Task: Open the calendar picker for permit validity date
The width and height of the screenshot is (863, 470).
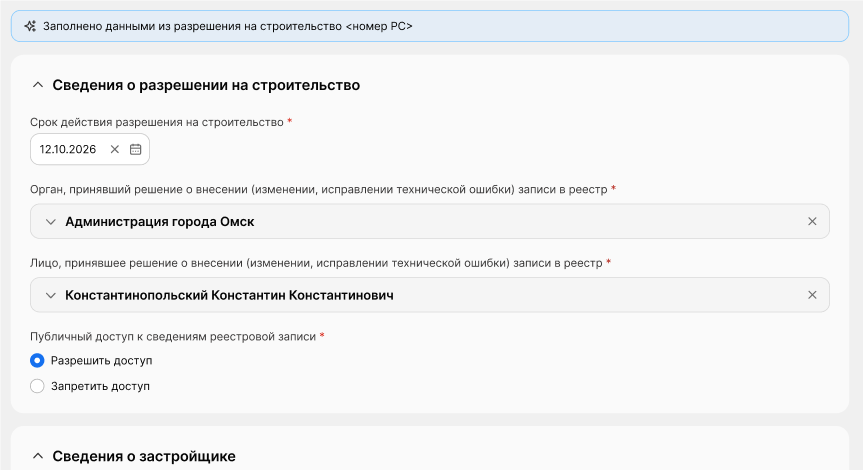Action: 135,149
